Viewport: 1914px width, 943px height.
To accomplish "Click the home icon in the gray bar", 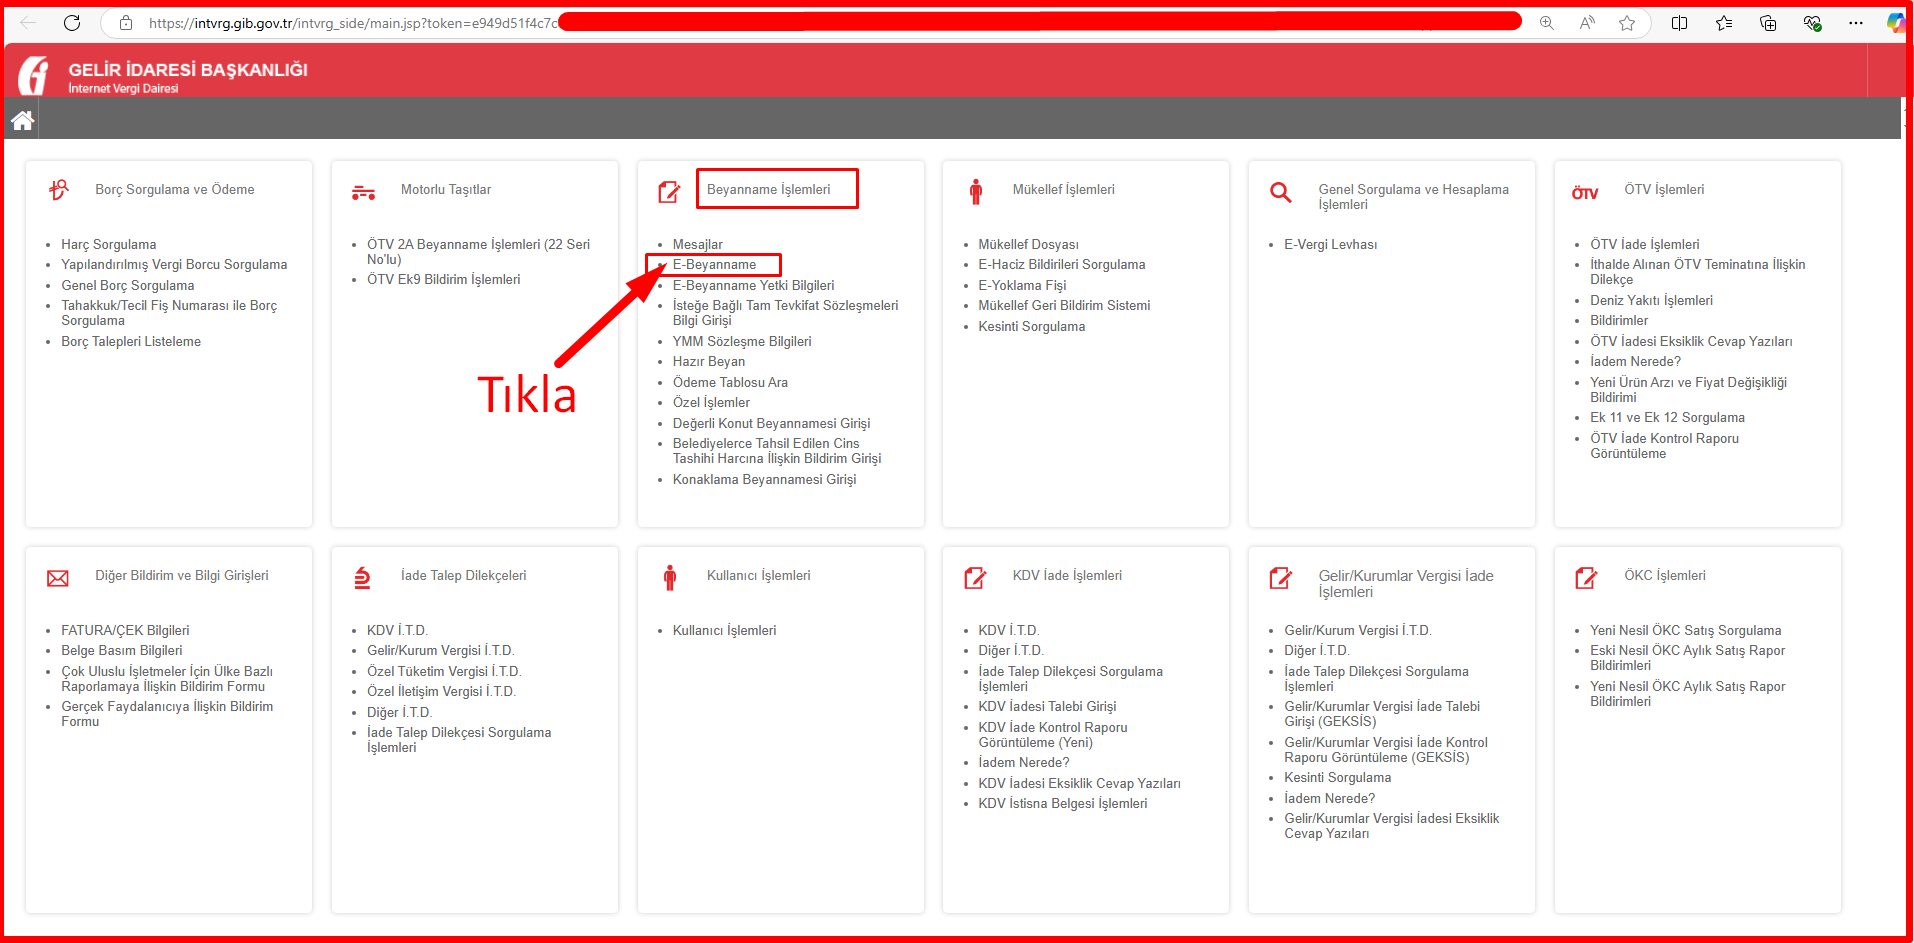I will [x=22, y=121].
